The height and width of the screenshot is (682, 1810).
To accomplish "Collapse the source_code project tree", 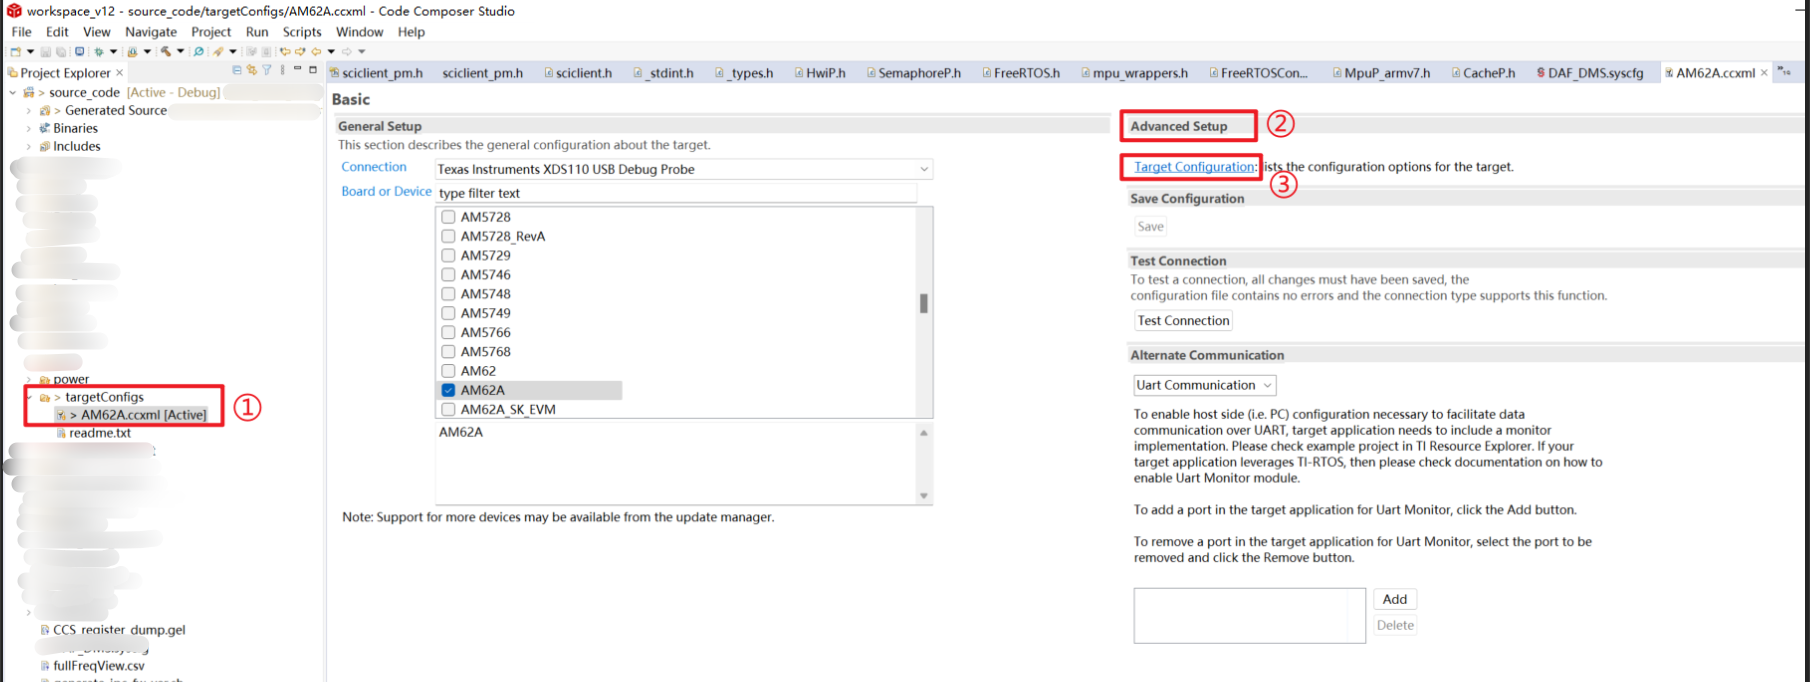I will (x=13, y=92).
